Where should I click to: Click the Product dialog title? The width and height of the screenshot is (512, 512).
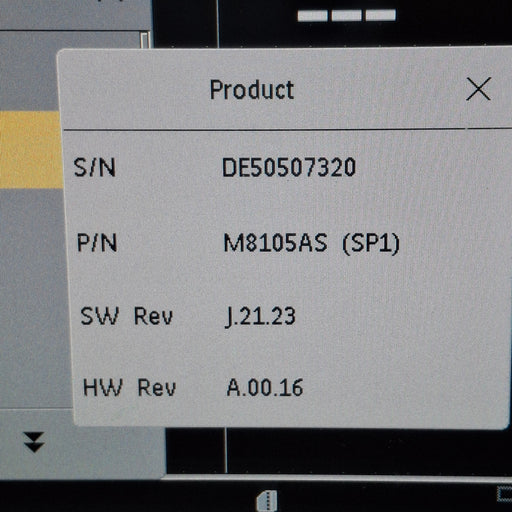[x=252, y=90]
